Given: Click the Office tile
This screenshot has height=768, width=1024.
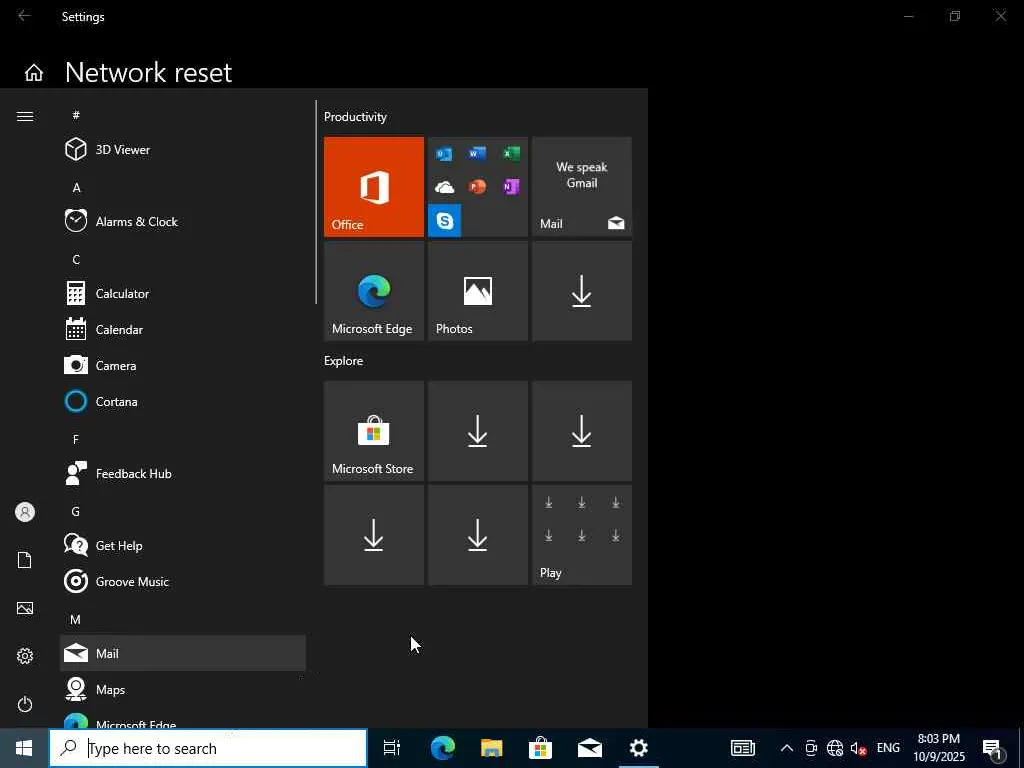Looking at the screenshot, I should tap(374, 187).
